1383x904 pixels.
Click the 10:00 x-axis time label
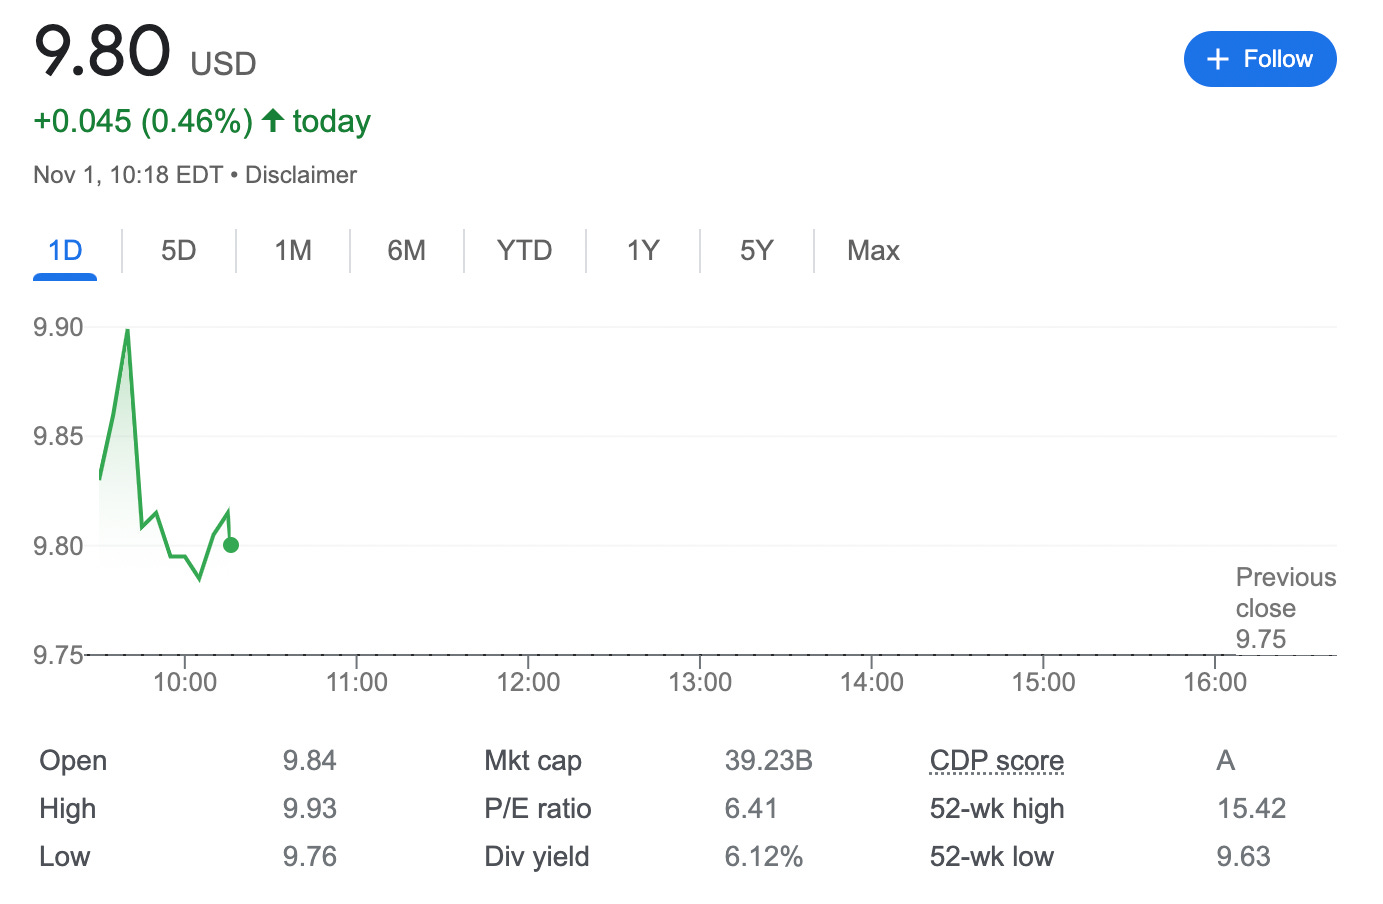(185, 683)
